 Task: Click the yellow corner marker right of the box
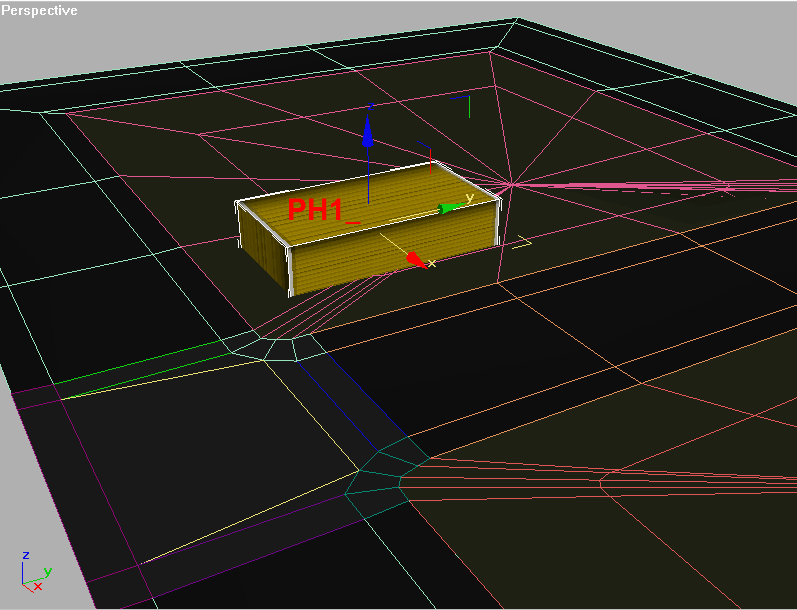pos(522,243)
